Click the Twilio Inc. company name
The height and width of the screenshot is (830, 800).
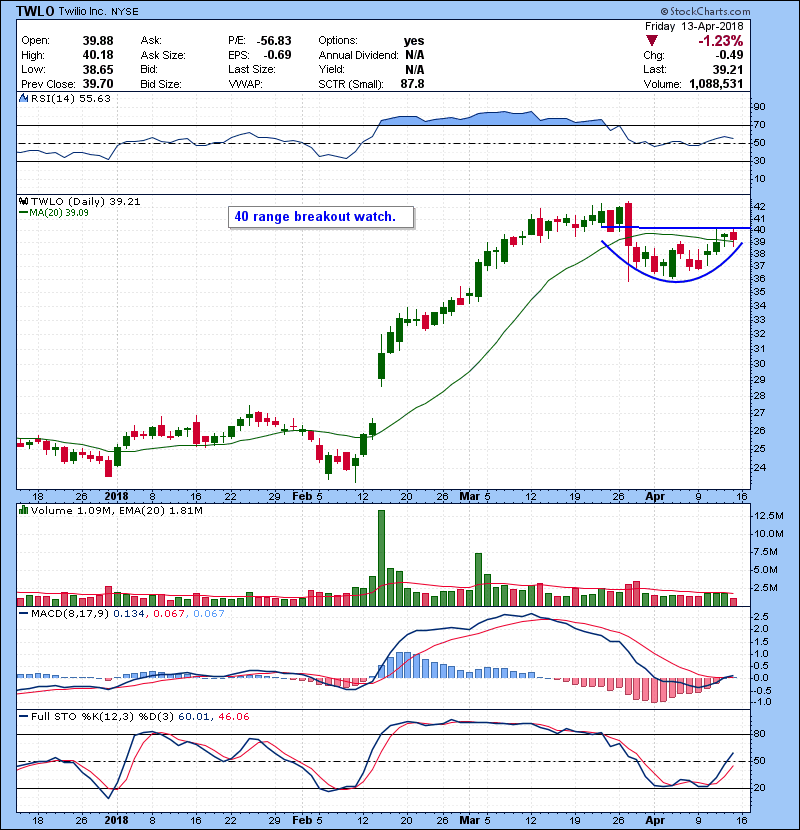point(83,12)
